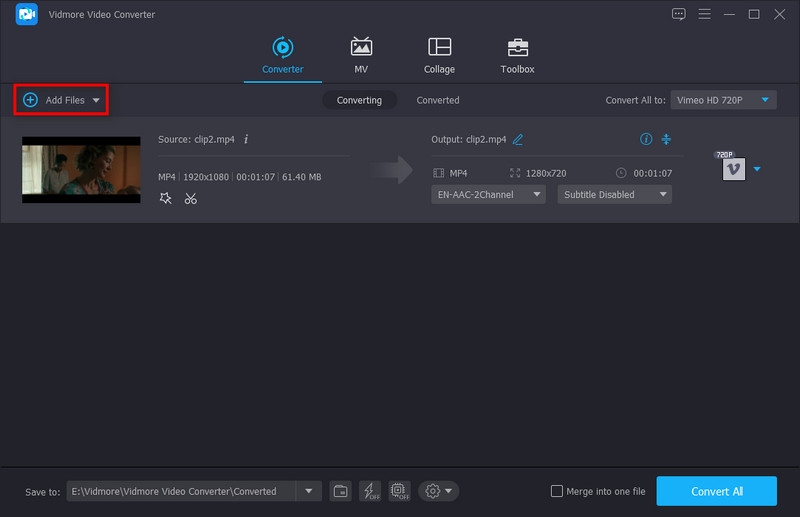
Task: Rename output with the pencil icon
Action: [x=518, y=139]
